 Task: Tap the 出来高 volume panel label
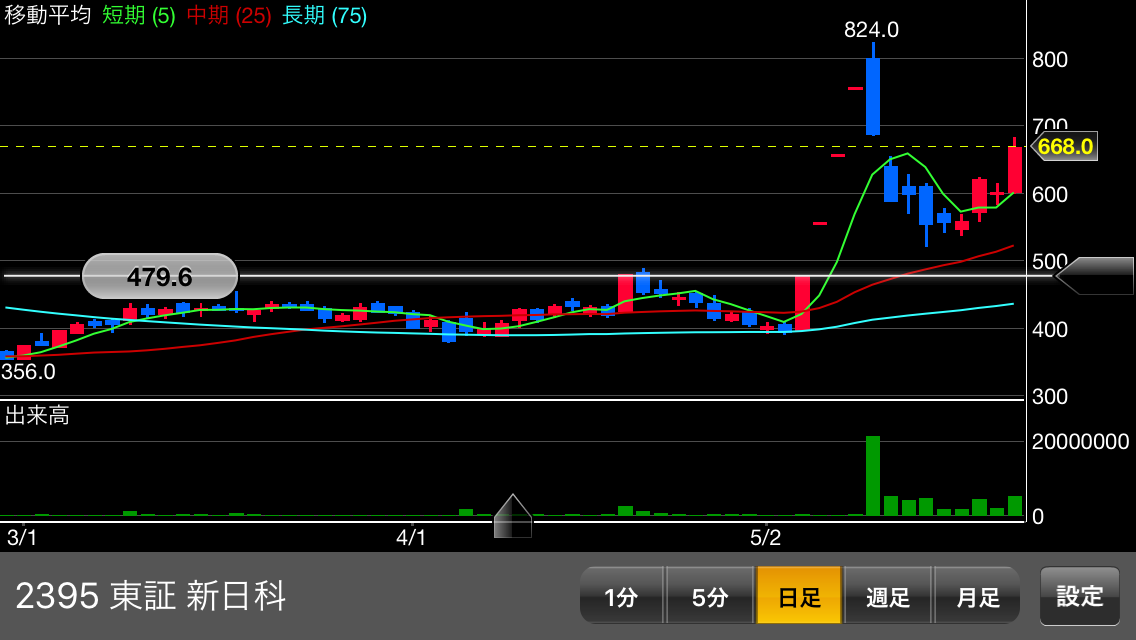pyautogui.click(x=37, y=415)
